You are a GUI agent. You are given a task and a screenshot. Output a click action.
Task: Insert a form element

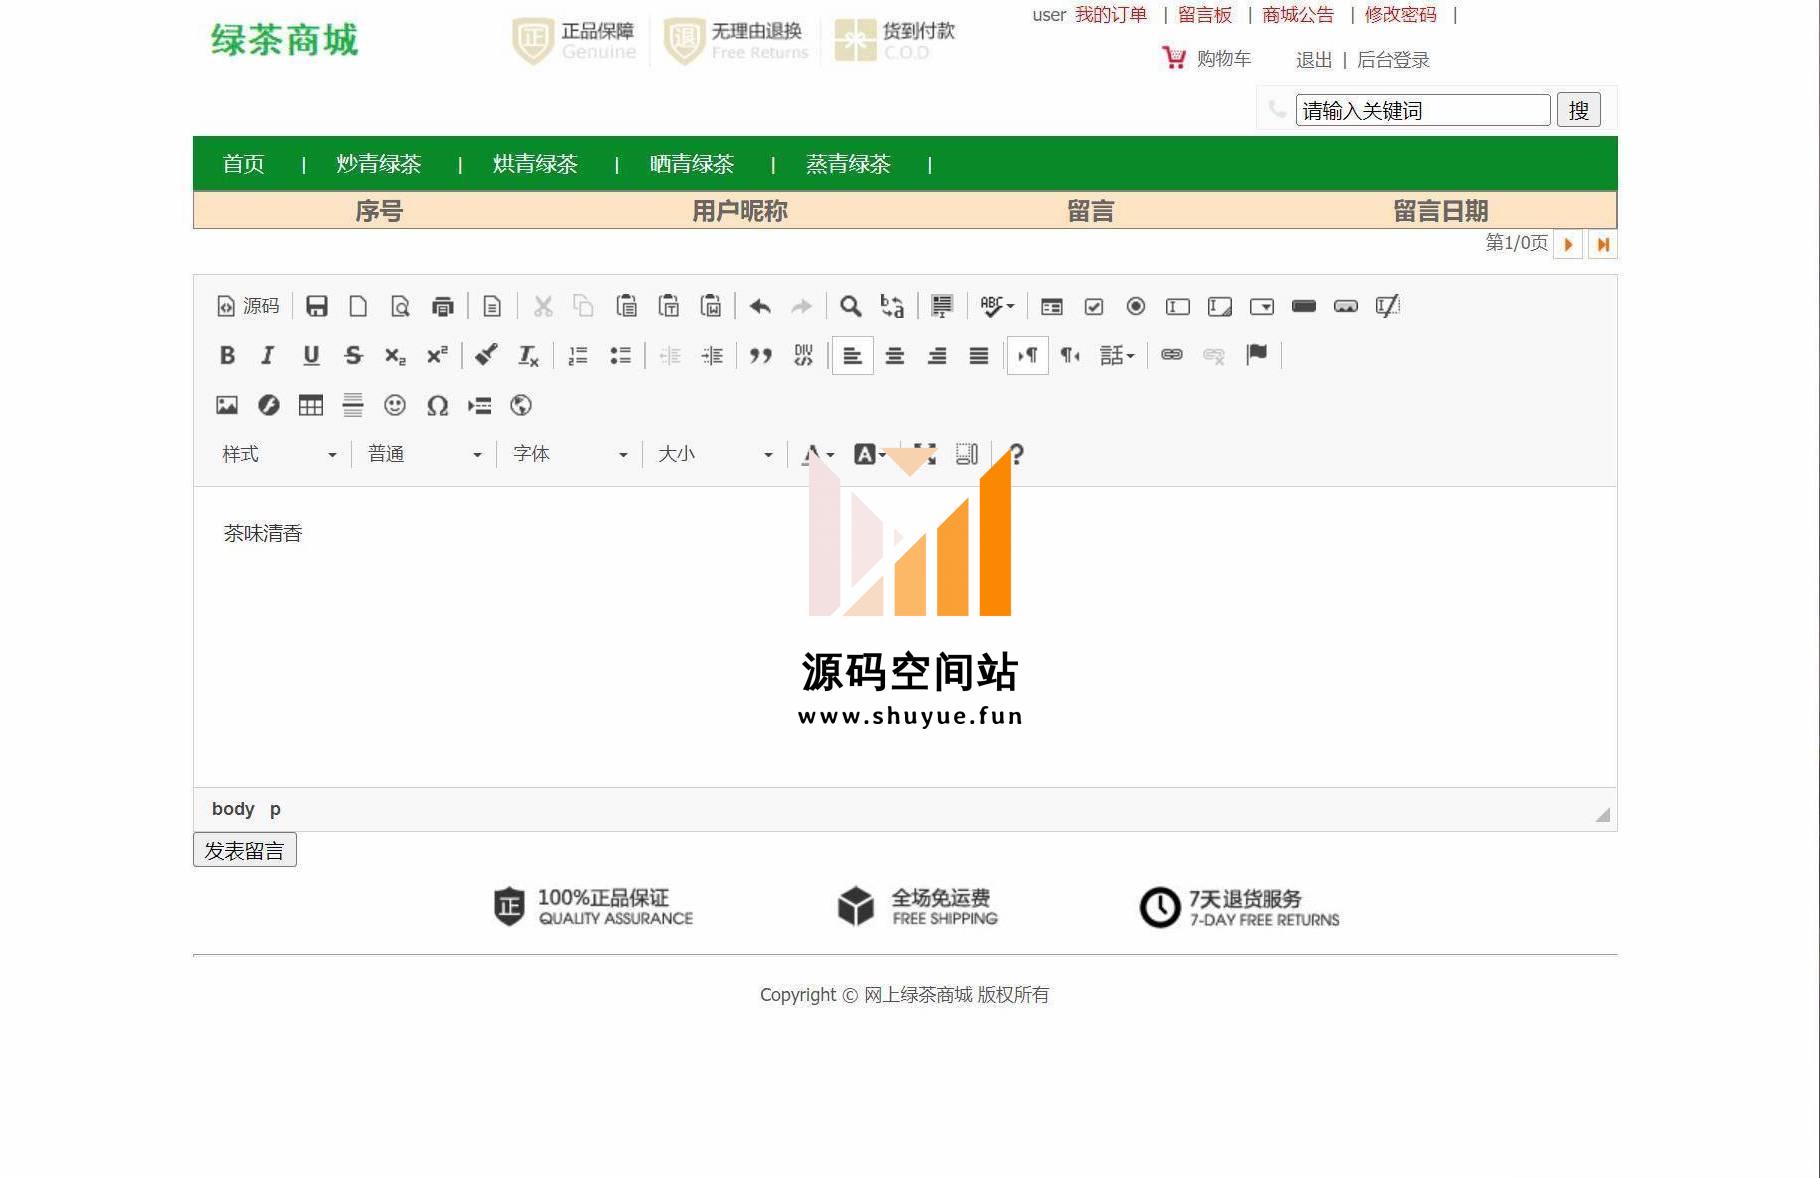[1052, 306]
